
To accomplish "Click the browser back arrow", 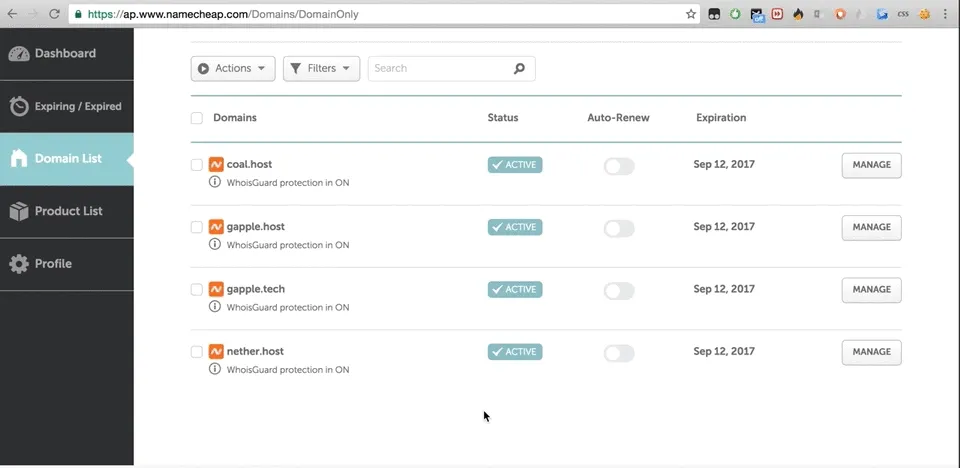I will coord(12,13).
